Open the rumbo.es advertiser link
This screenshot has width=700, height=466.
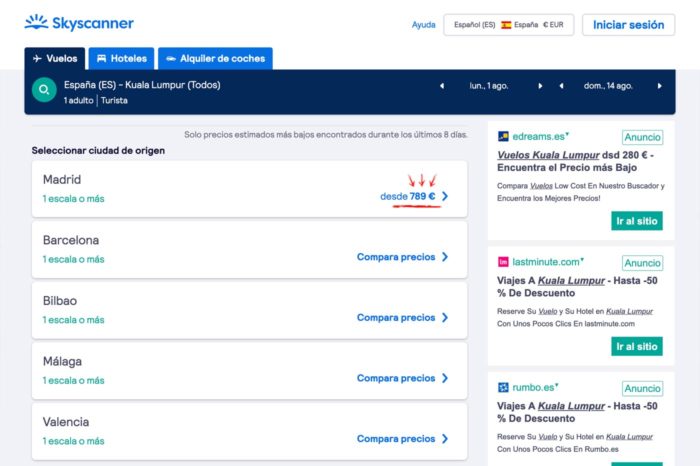(535, 387)
